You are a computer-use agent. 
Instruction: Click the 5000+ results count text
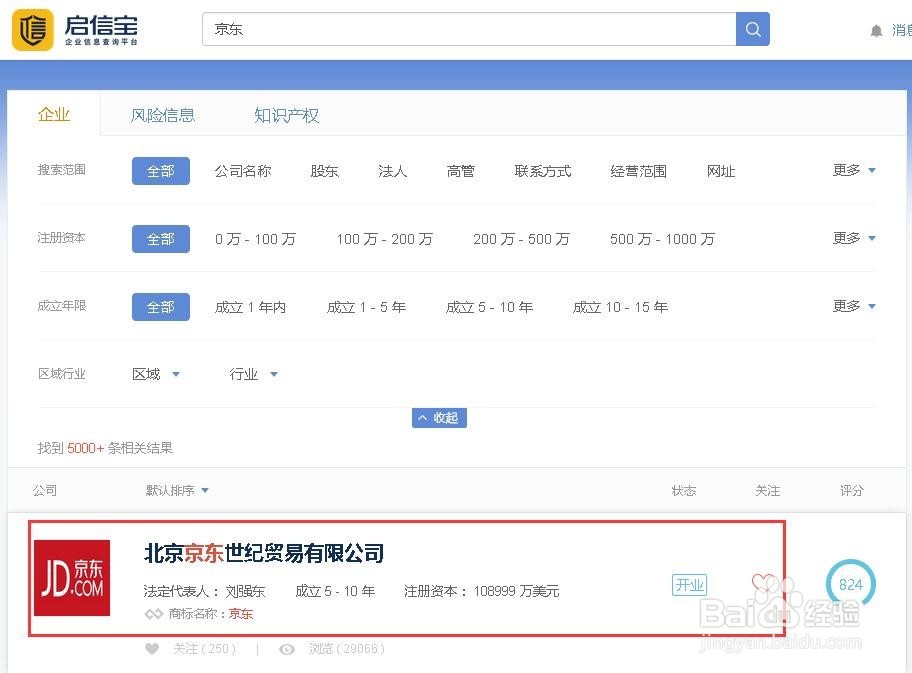[86, 448]
